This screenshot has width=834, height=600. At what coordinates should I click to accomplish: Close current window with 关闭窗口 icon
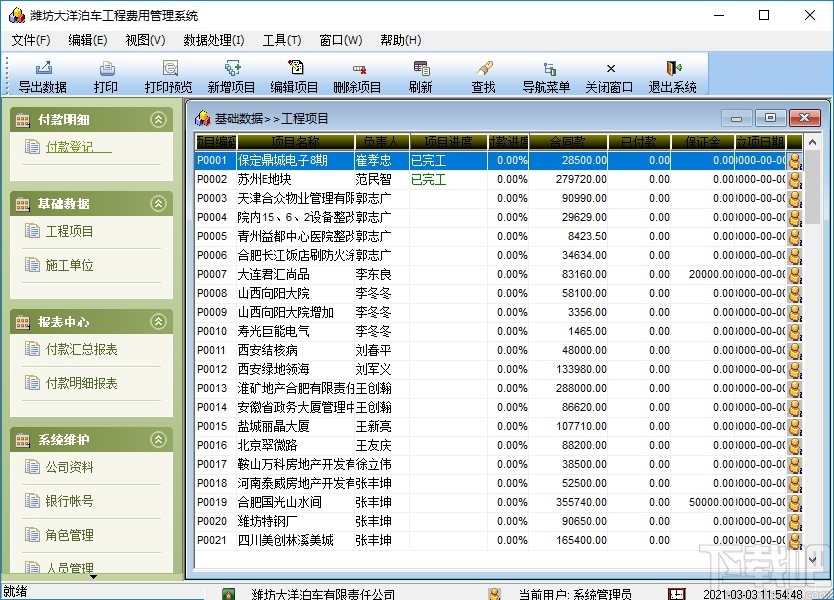click(608, 75)
